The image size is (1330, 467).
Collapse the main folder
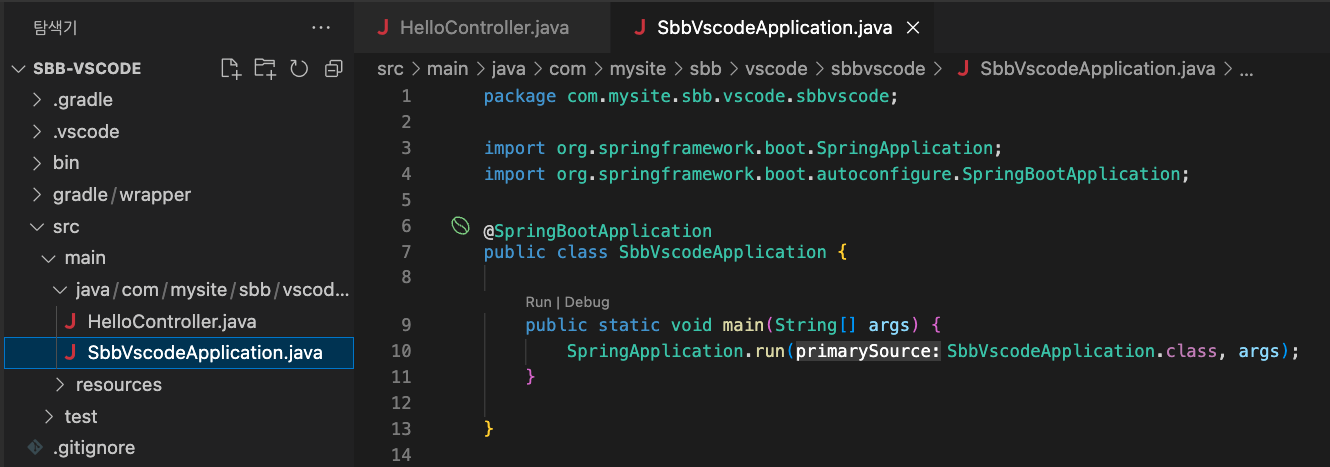tap(49, 258)
